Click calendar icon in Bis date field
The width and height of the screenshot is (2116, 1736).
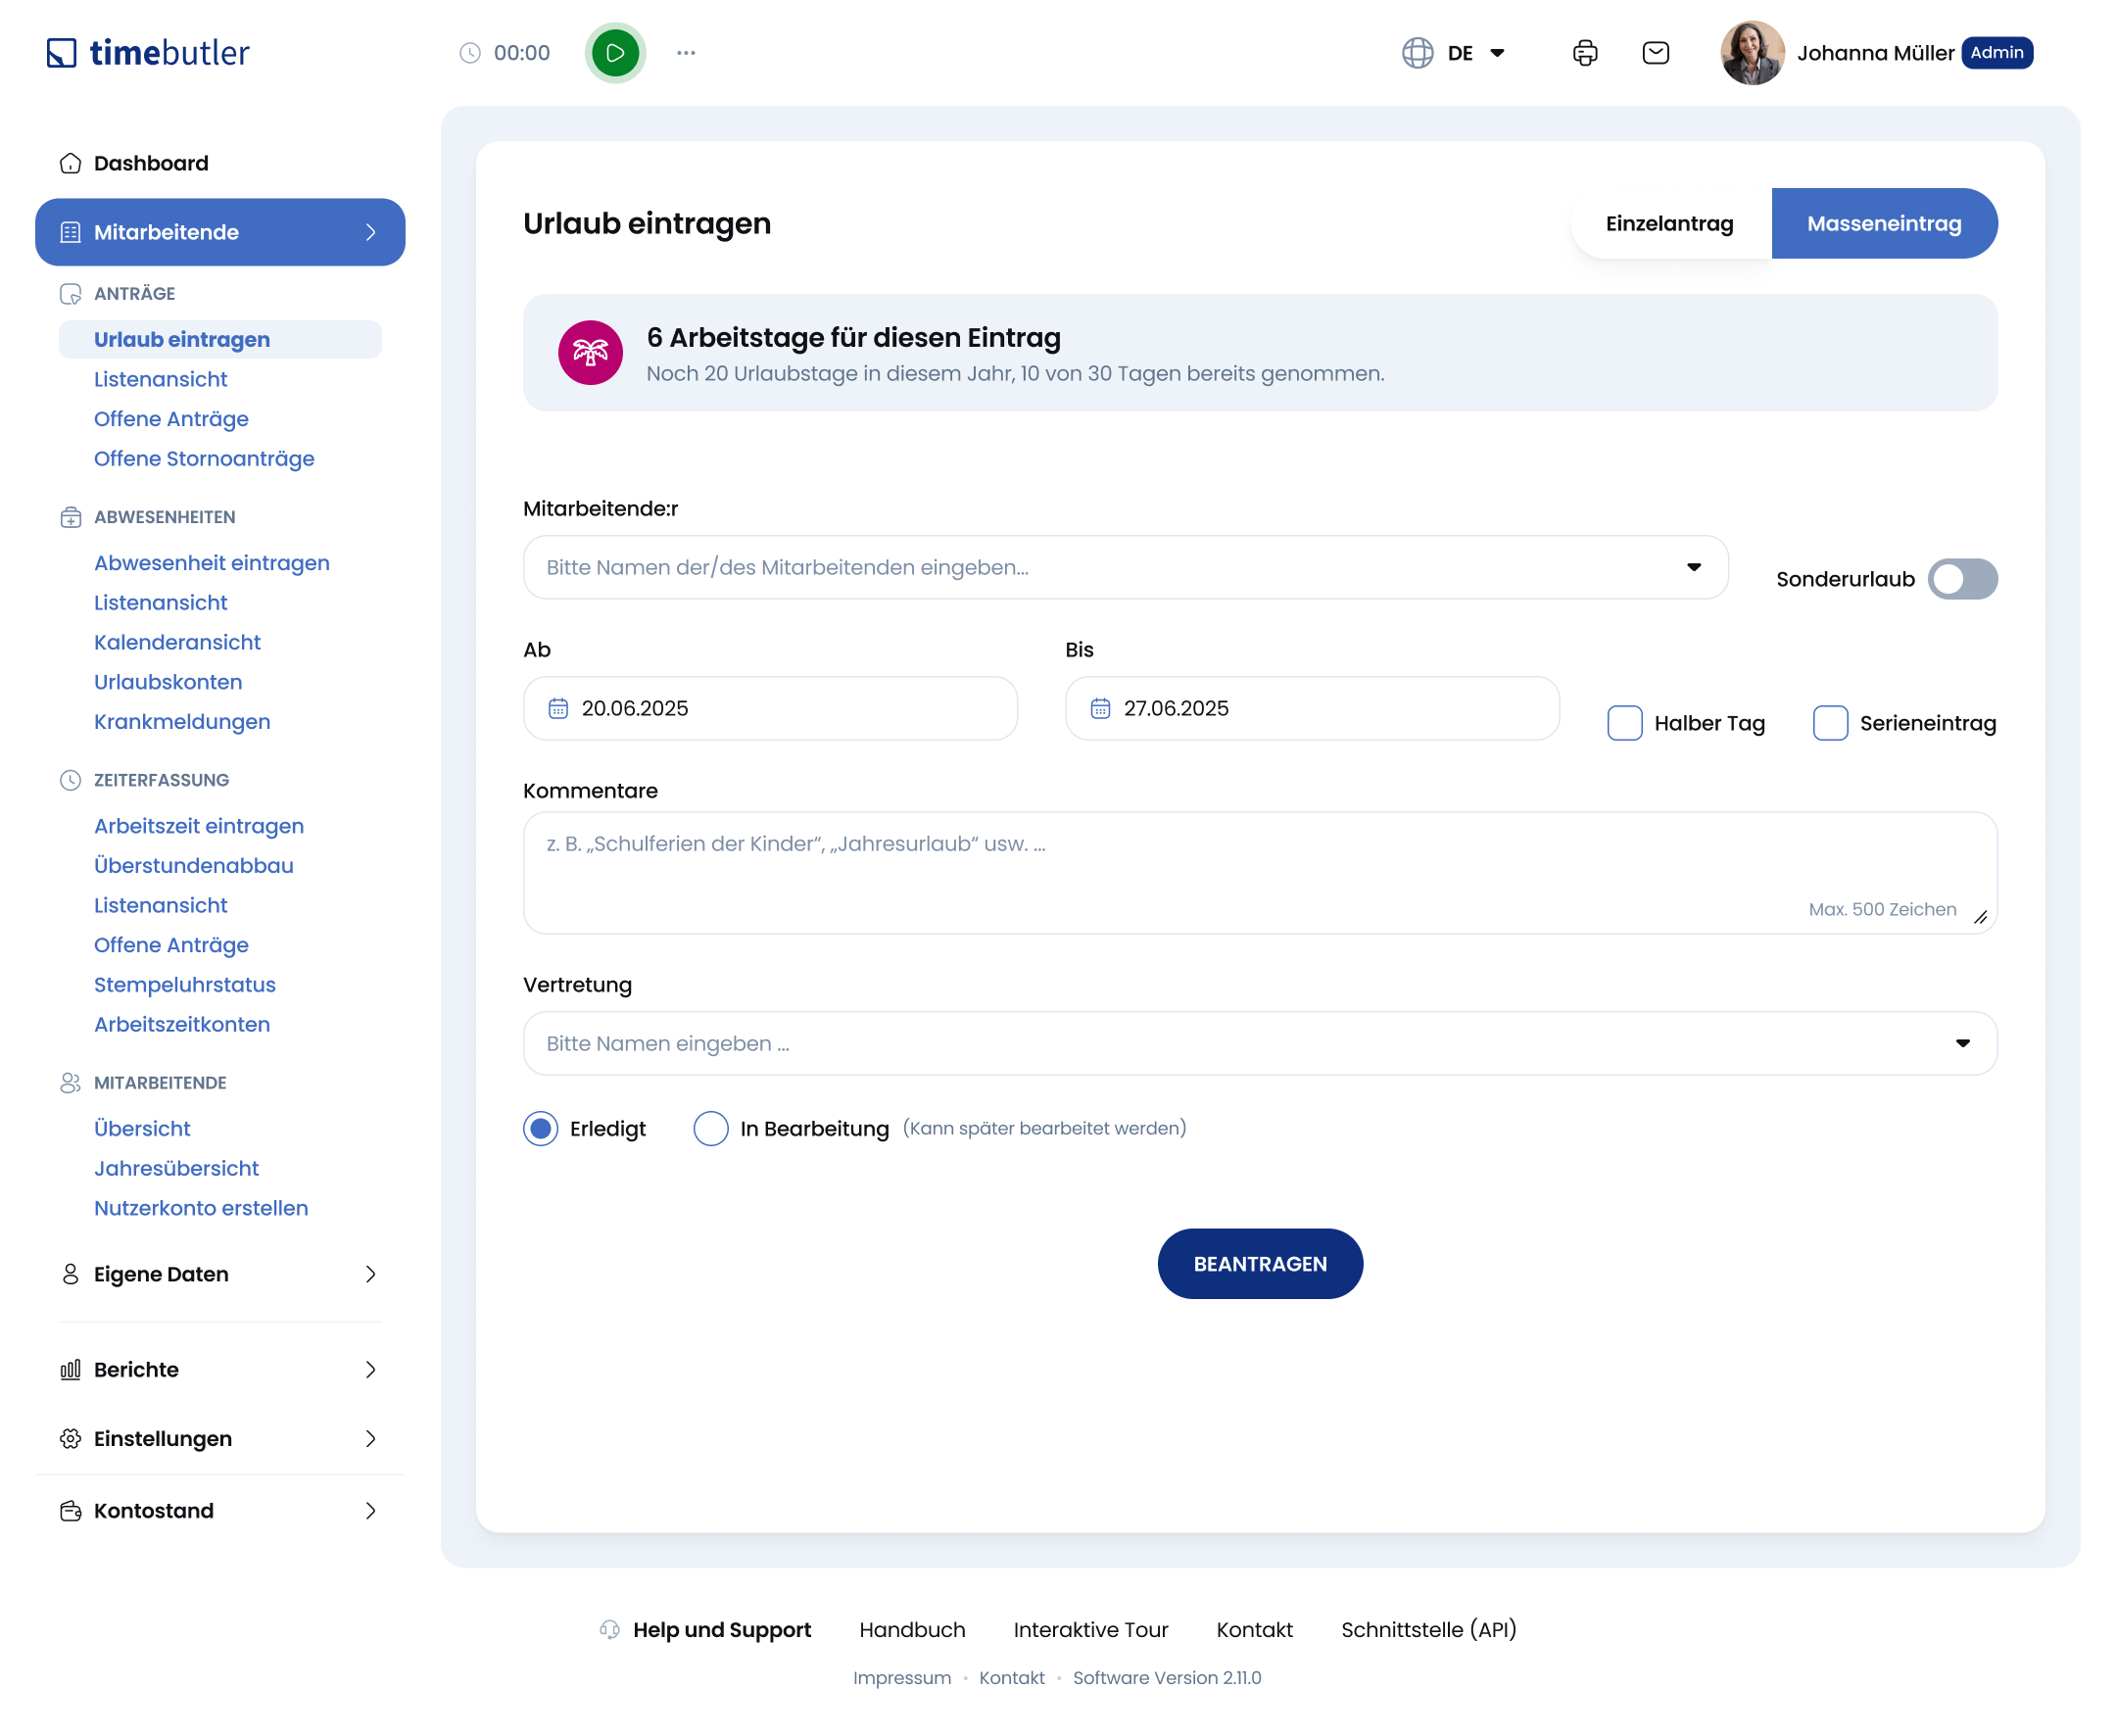pyautogui.click(x=1100, y=709)
